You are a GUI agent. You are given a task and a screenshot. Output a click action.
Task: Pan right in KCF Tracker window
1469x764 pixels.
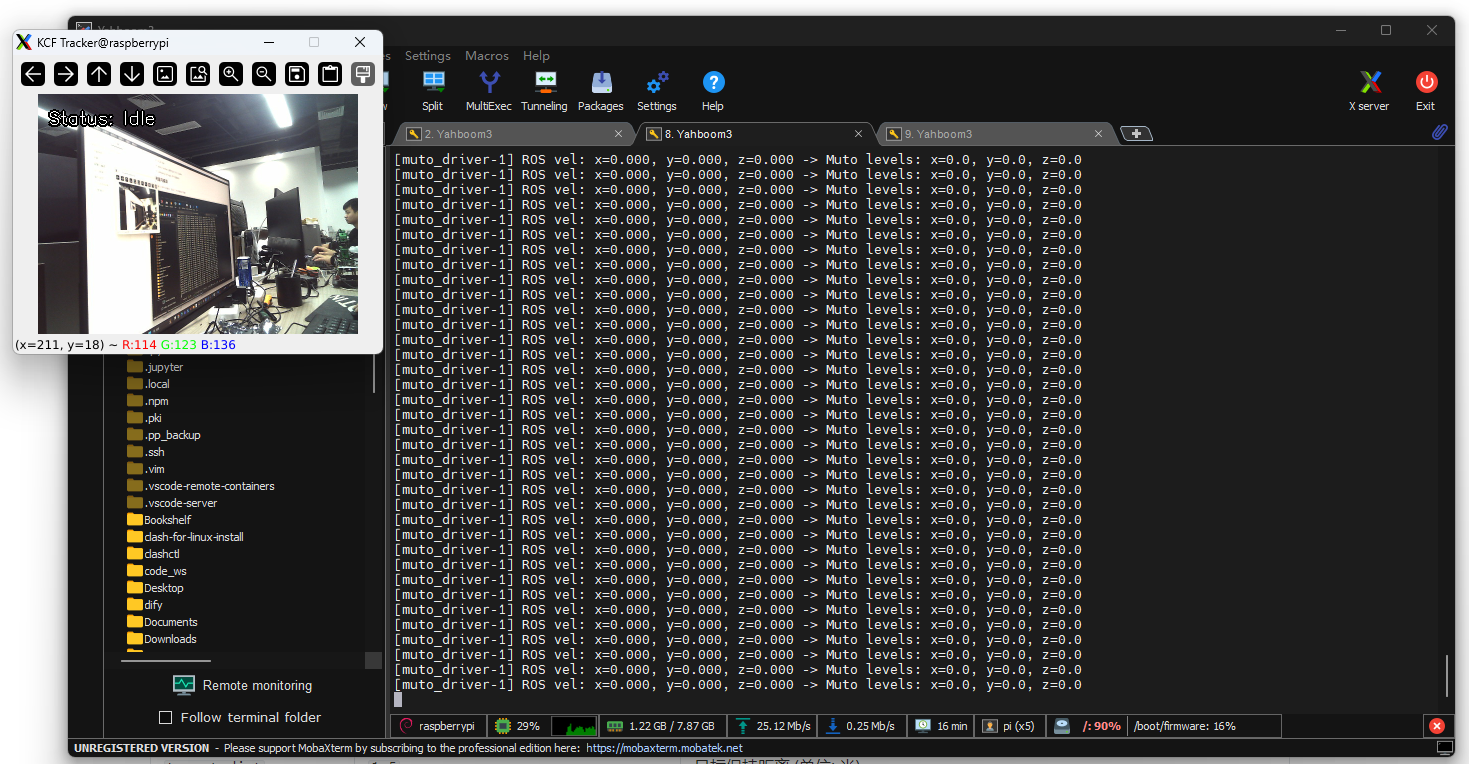[66, 73]
